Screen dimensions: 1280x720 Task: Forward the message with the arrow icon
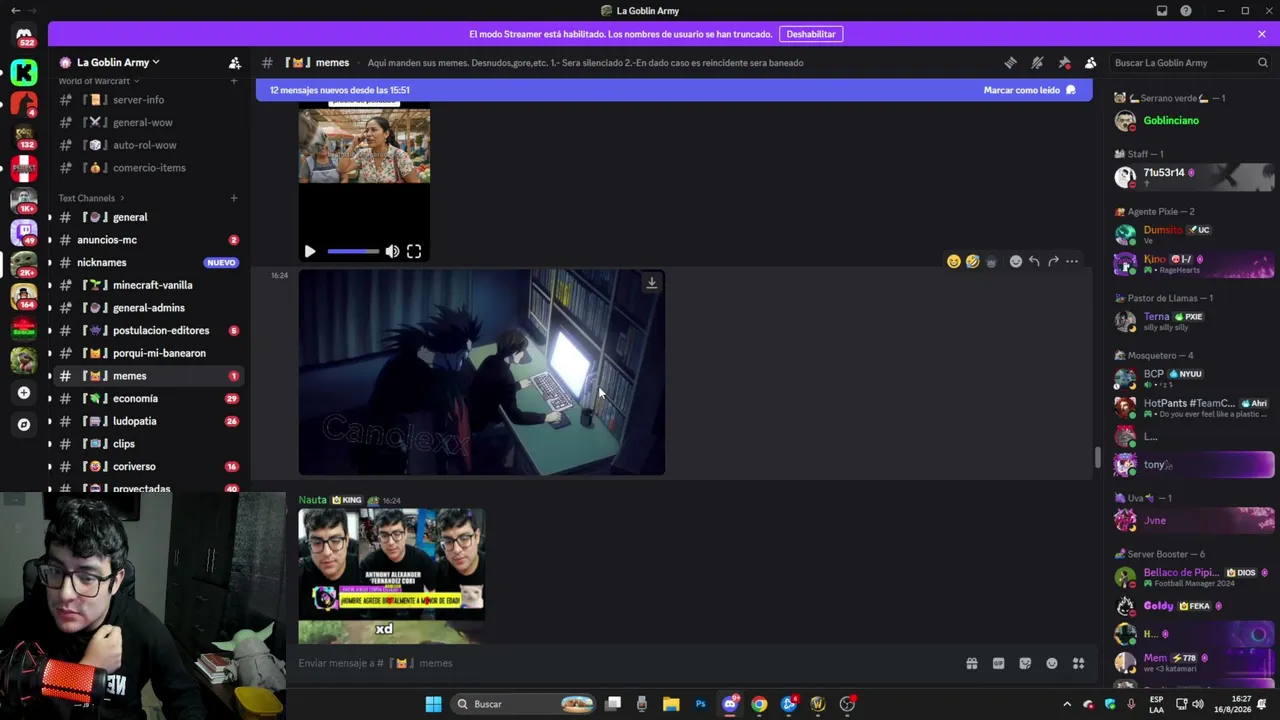(1053, 262)
